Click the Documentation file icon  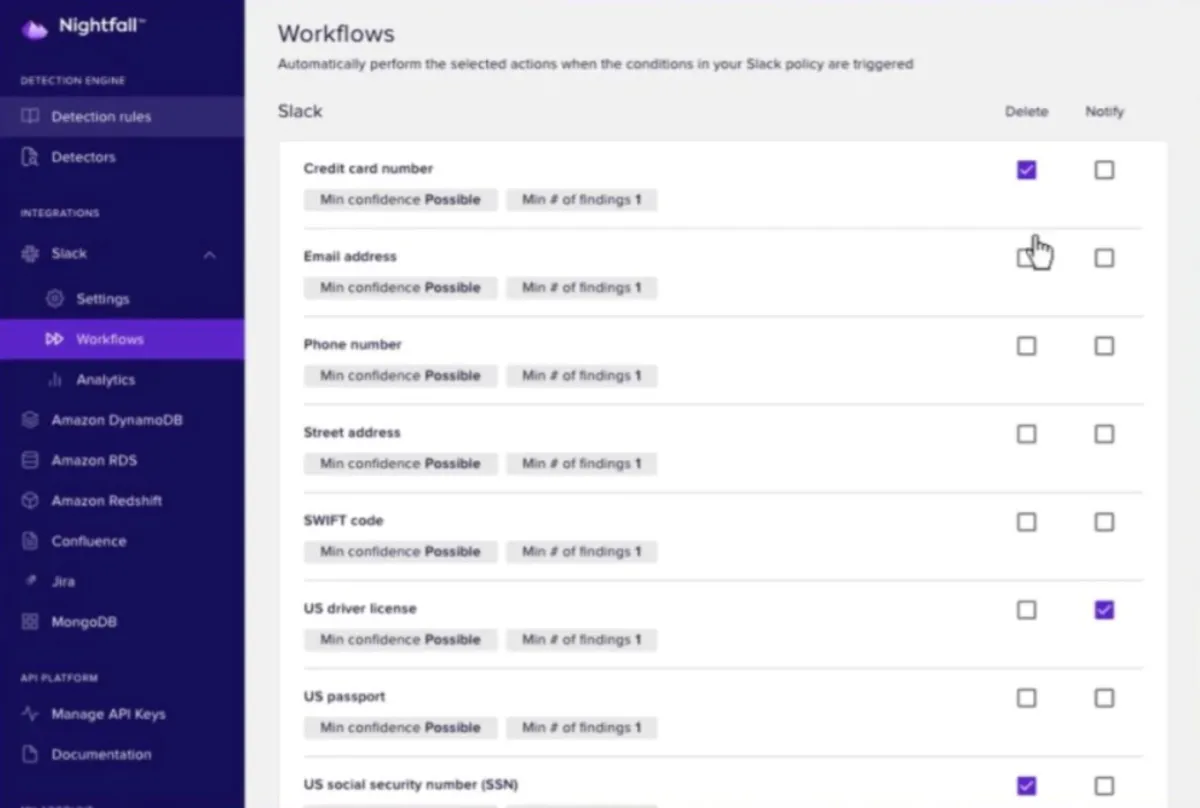pyautogui.click(x=30, y=755)
